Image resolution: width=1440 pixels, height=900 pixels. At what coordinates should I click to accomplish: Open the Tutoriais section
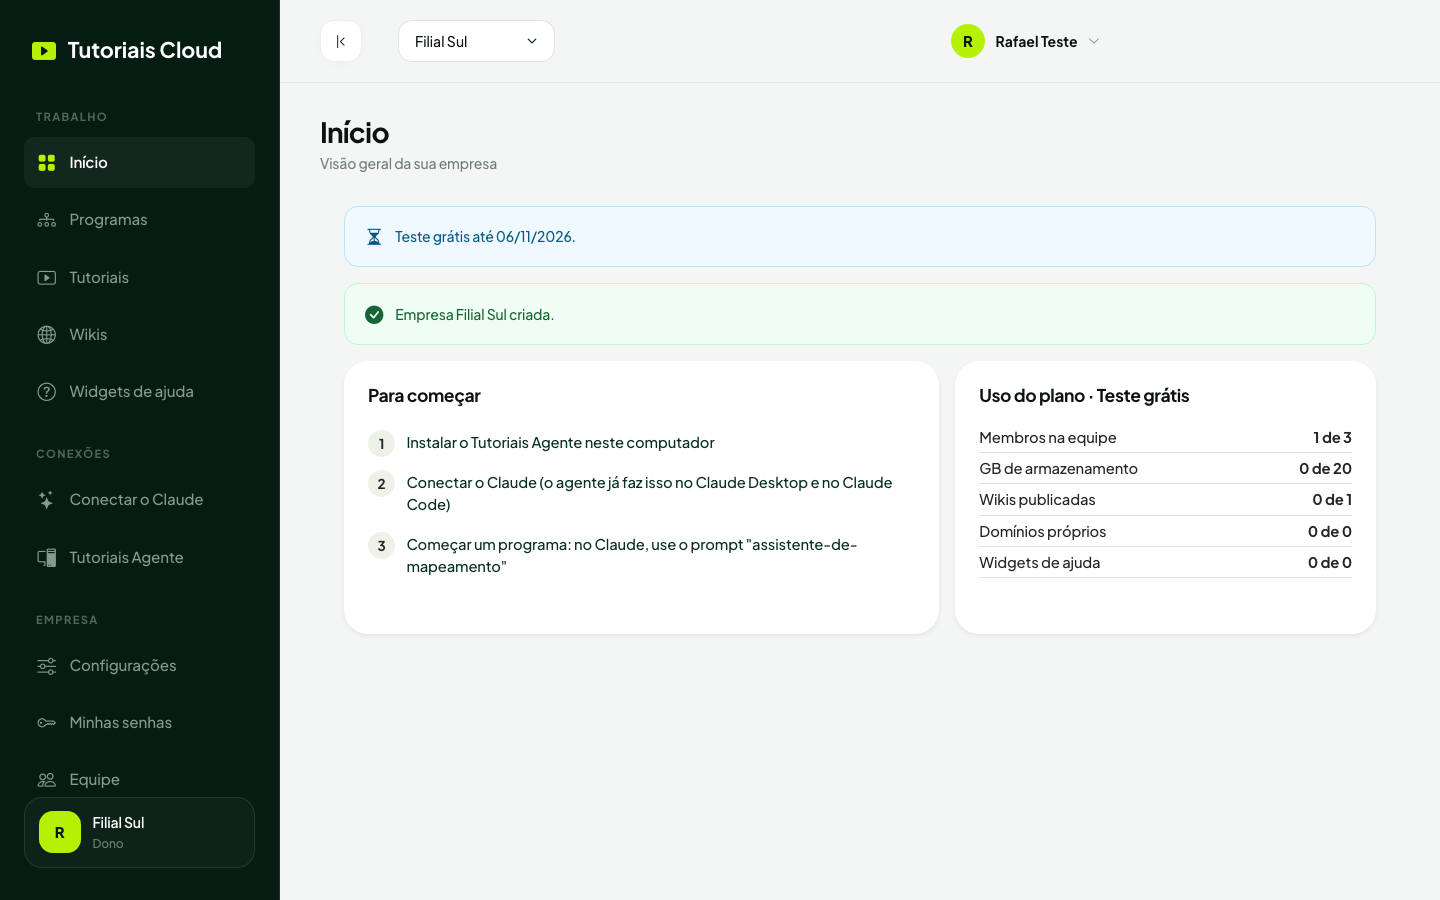[139, 278]
